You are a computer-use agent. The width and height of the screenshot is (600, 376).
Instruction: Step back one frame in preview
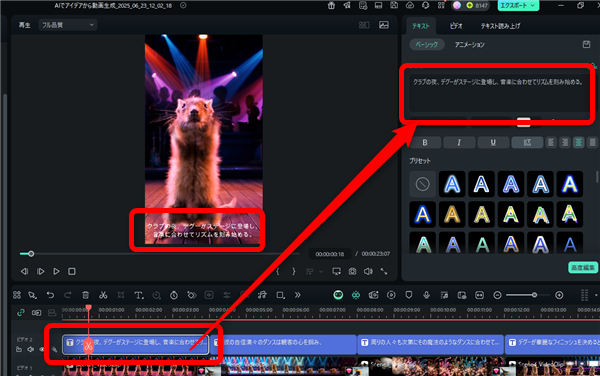point(24,271)
